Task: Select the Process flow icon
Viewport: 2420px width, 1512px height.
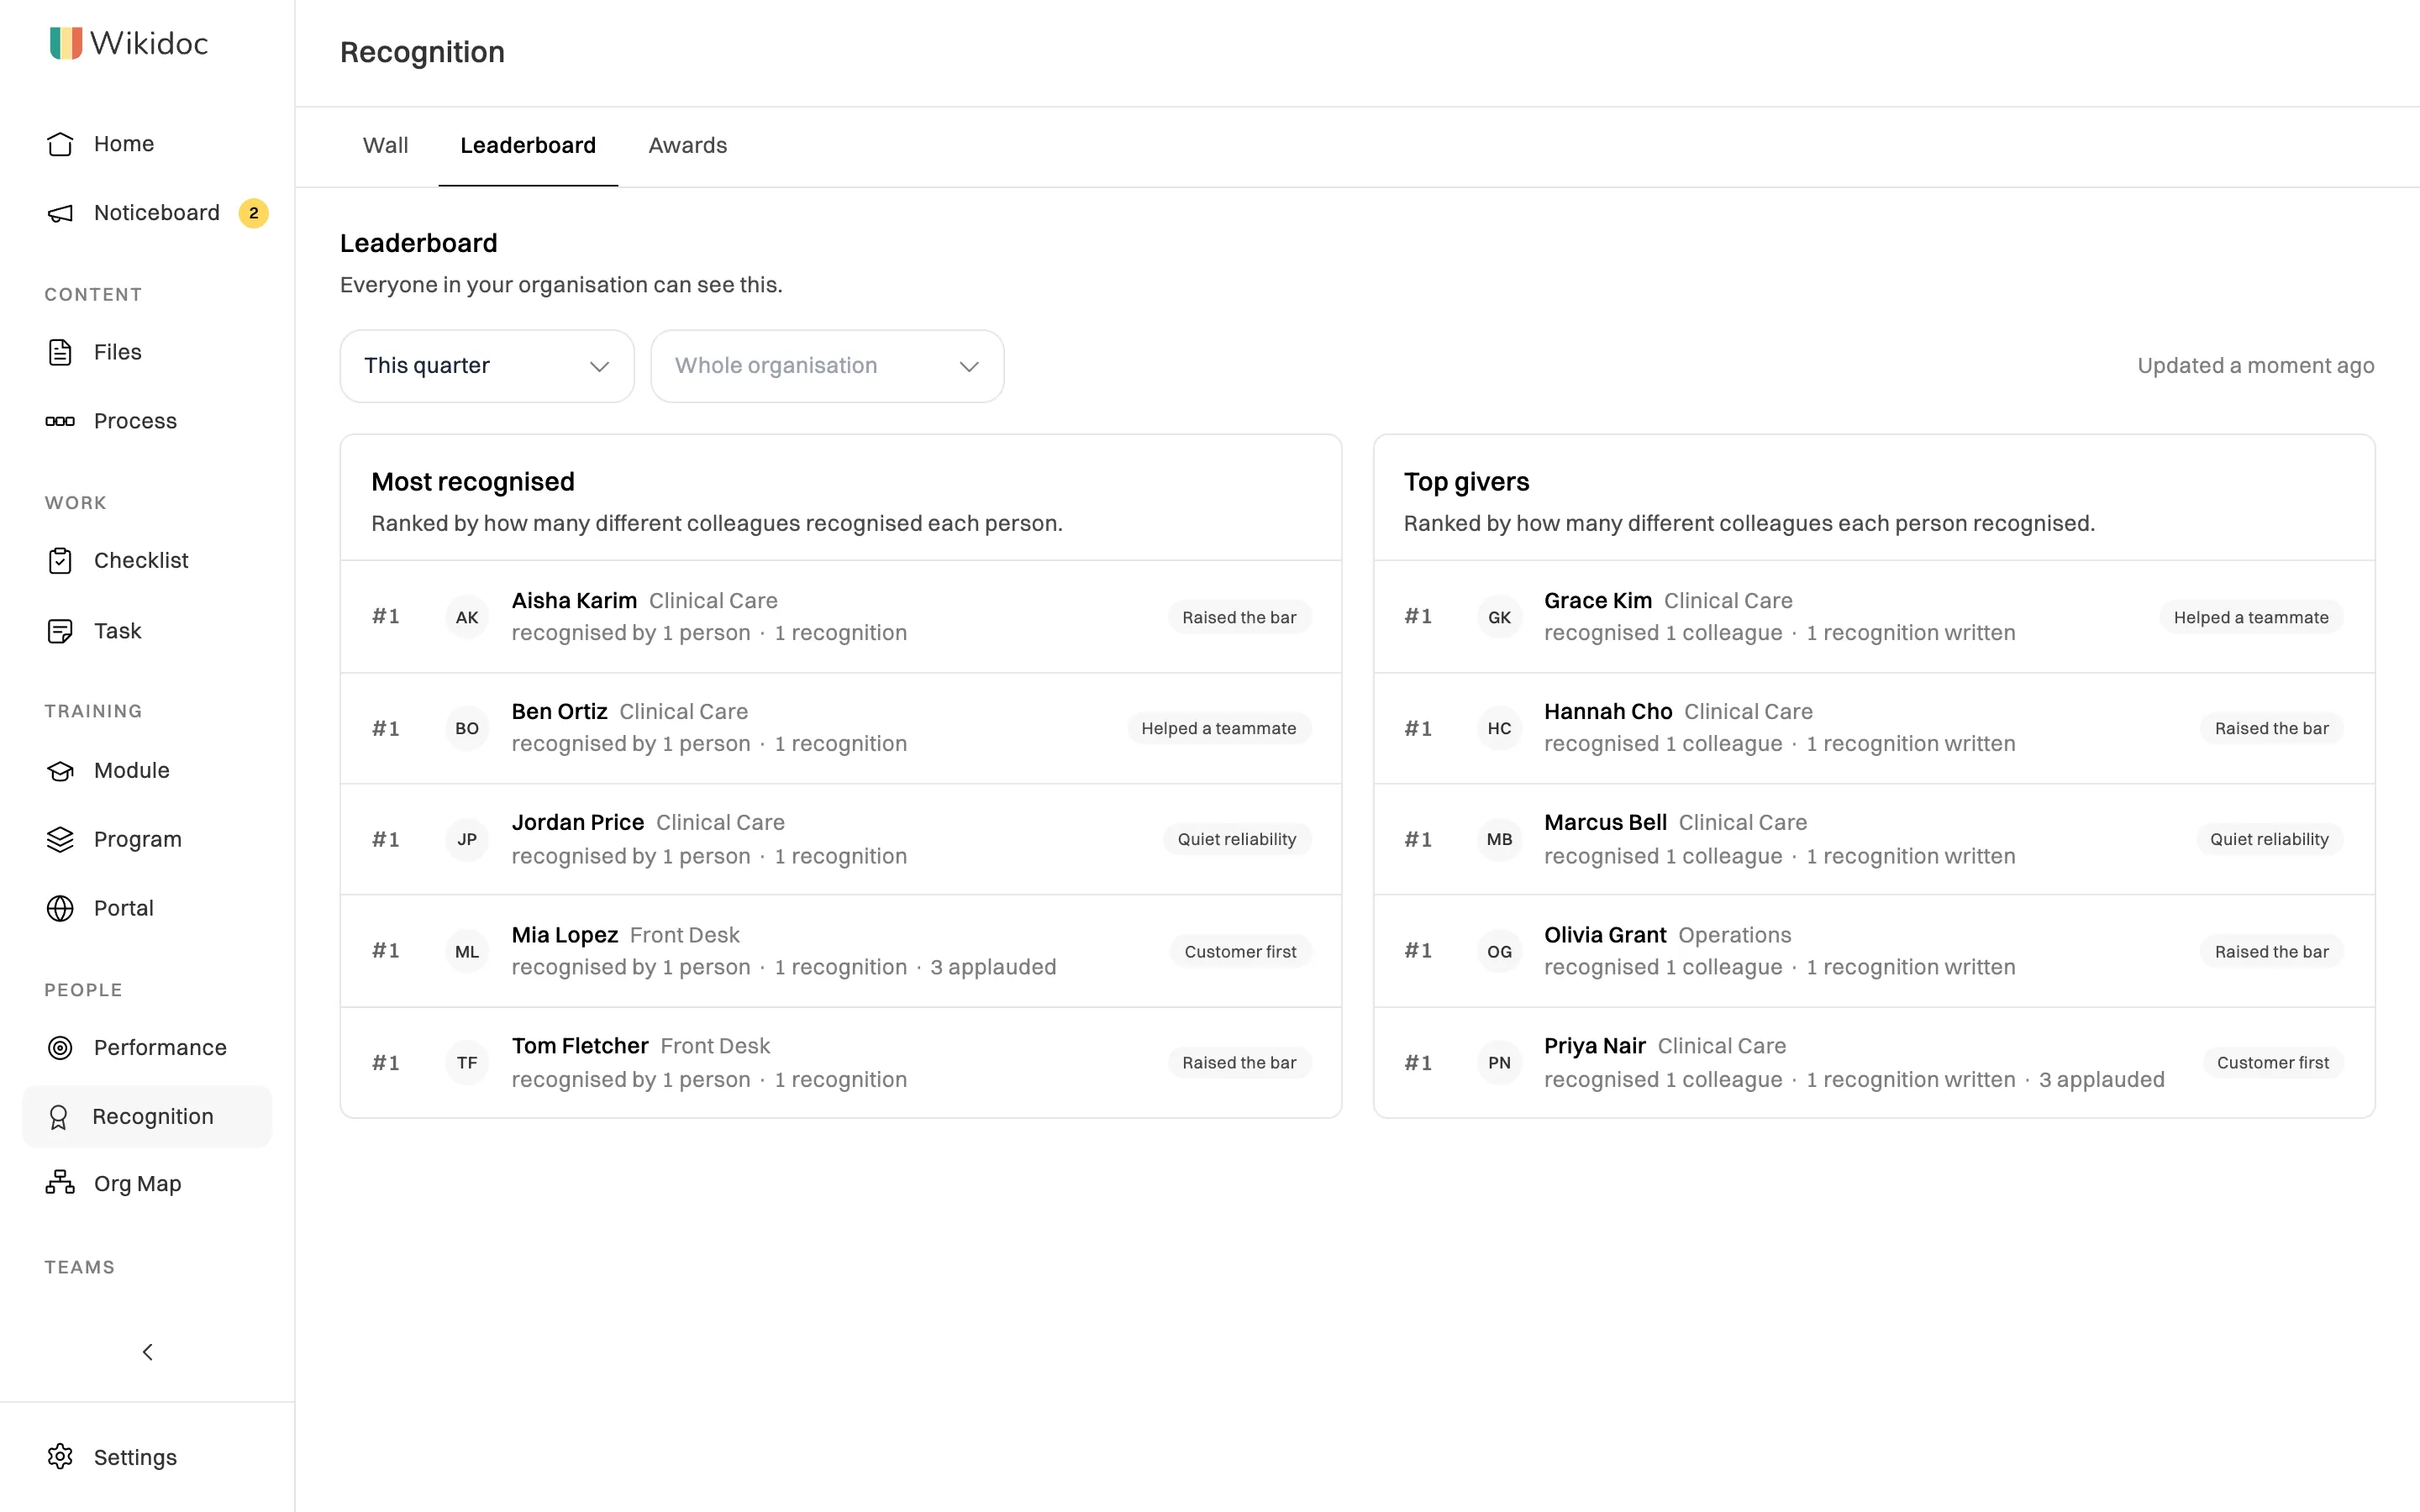Action: 60,421
